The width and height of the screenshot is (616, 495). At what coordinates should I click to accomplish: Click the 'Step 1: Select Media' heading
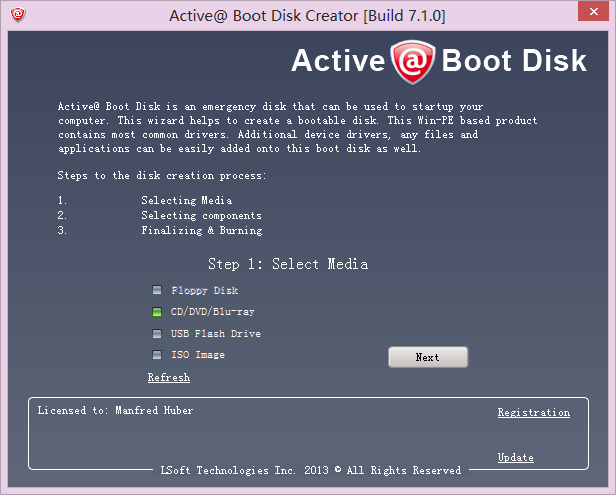pyautogui.click(x=288, y=264)
